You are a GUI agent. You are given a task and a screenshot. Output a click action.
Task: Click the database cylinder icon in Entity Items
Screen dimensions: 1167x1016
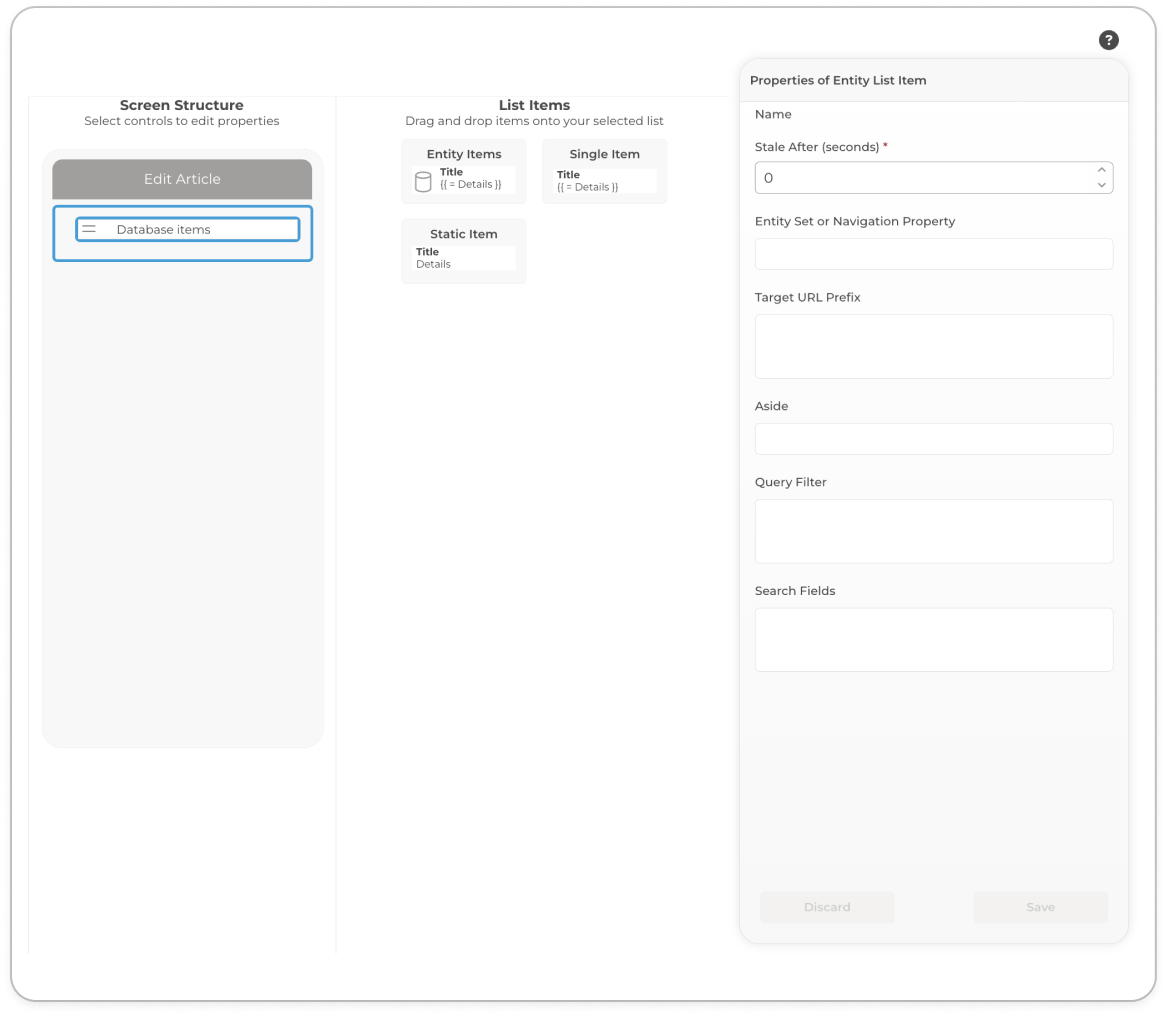(x=423, y=182)
